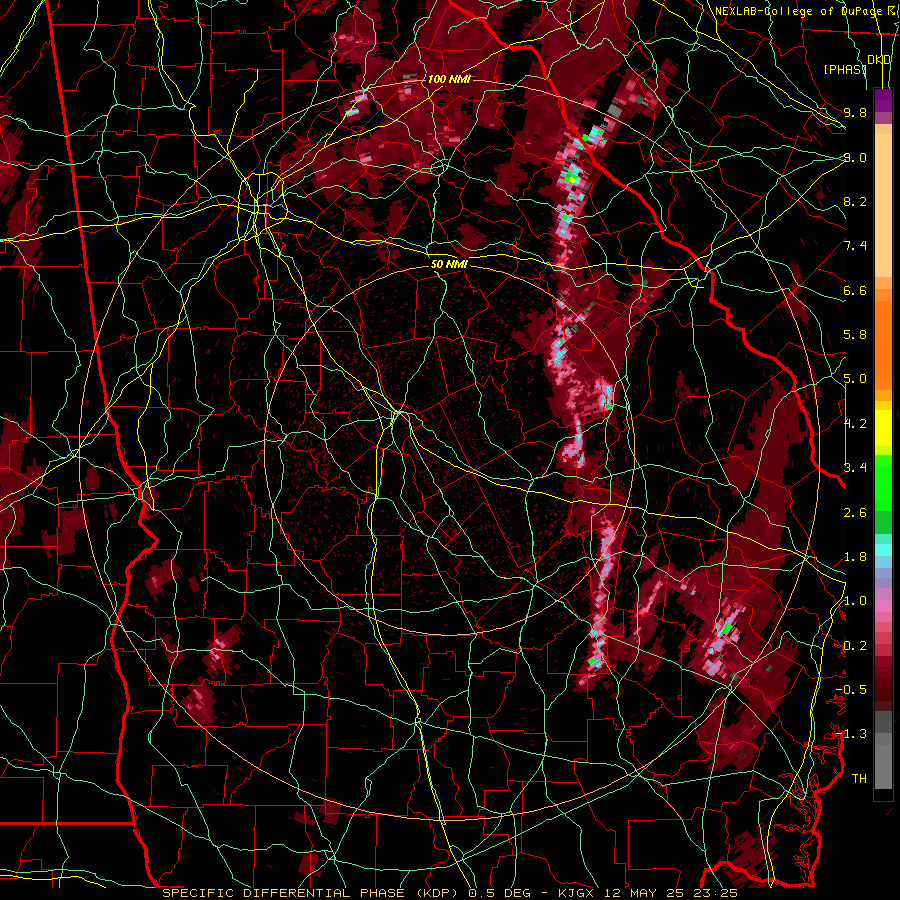
Task: Click the 5.8 value on color scale
Action: click(855, 335)
